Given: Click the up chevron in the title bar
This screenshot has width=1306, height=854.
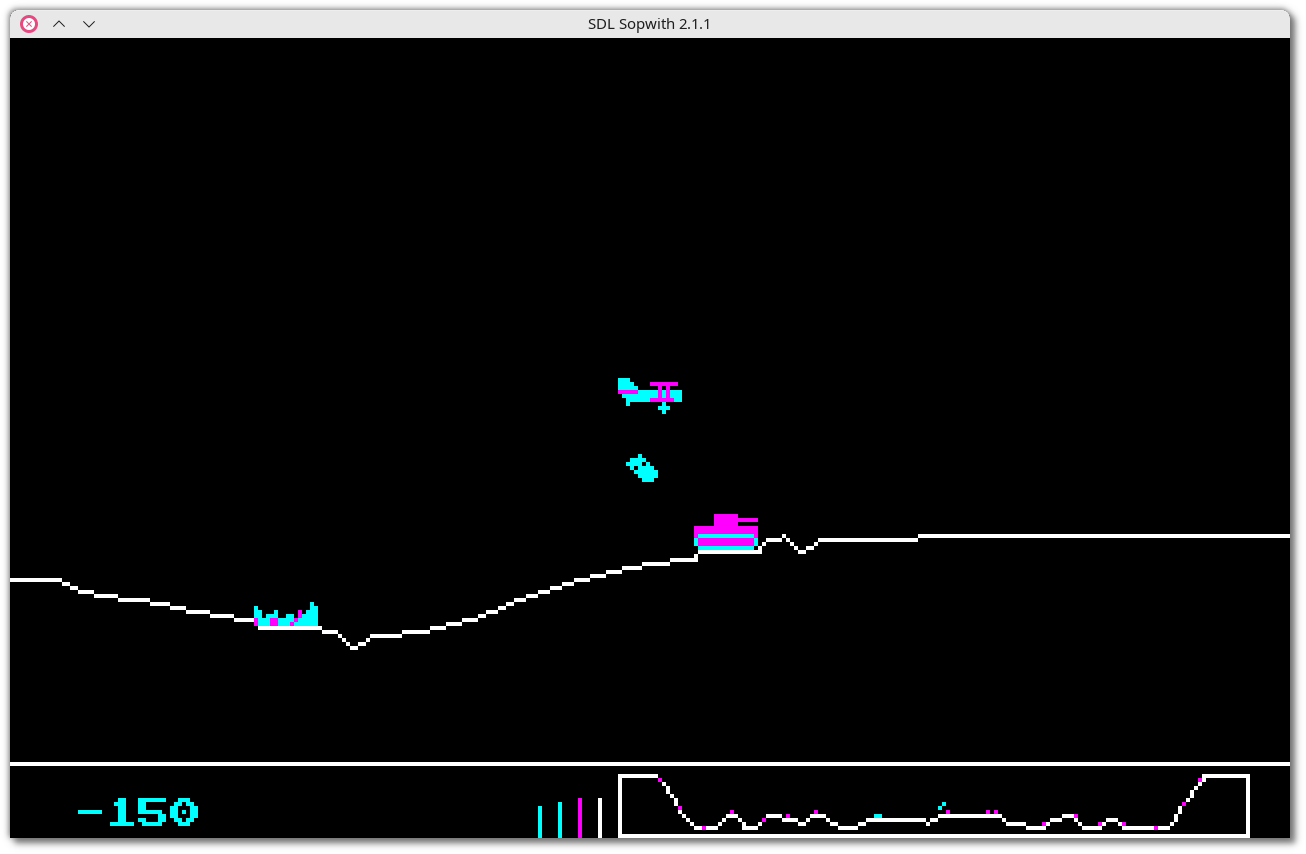Looking at the screenshot, I should click(x=59, y=24).
